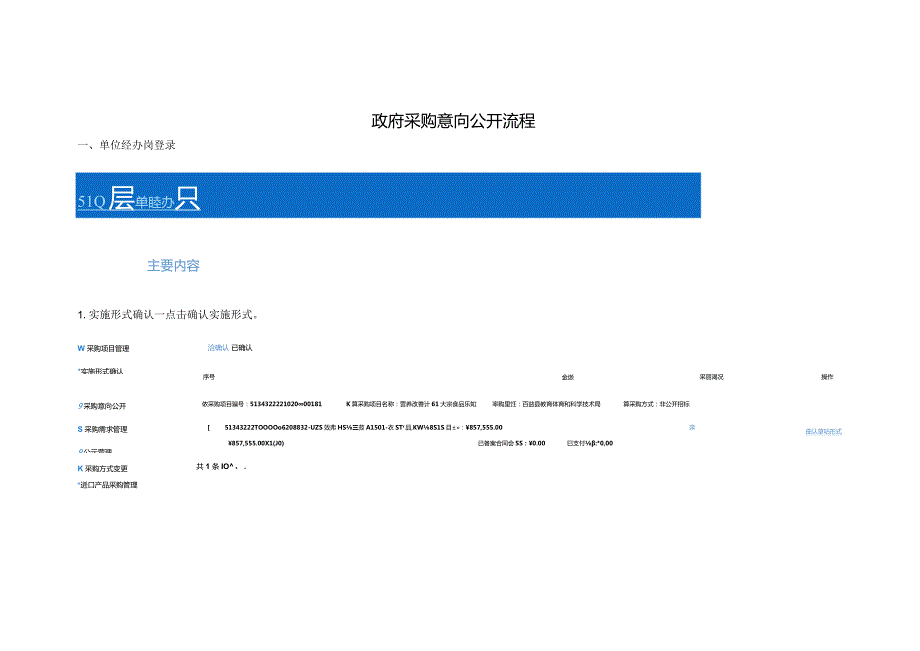Click the 主要内容 heading
Screen dimensions: 920x651
pos(173,266)
